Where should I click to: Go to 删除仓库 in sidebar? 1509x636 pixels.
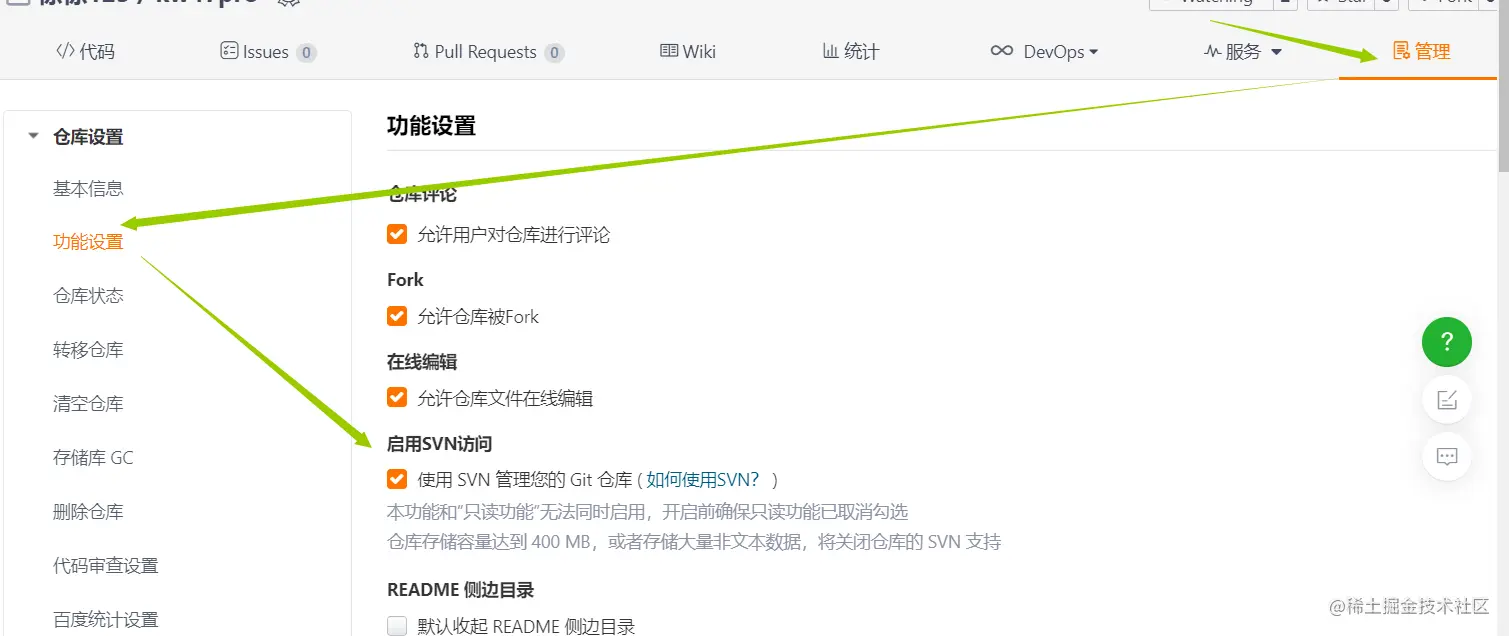click(88, 512)
